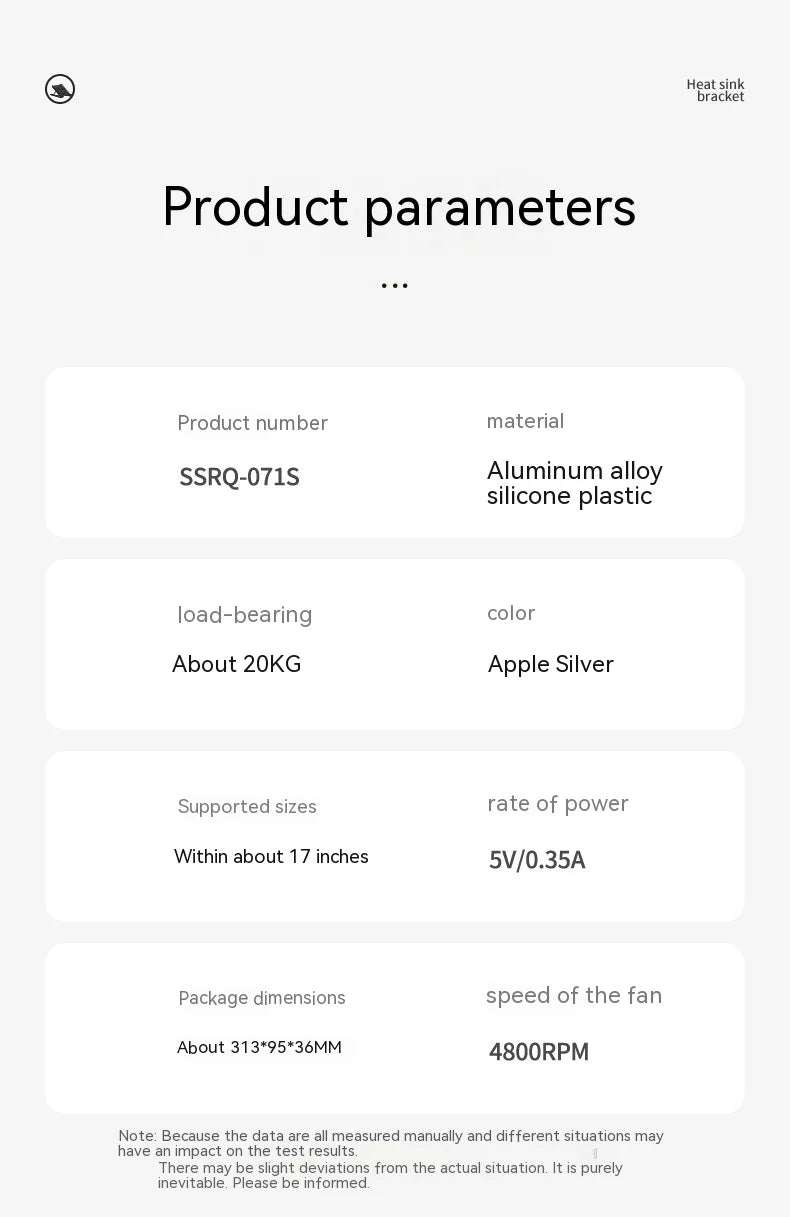Click the Within about 17 inches text
Viewport: 790px width, 1217px height.
(271, 856)
